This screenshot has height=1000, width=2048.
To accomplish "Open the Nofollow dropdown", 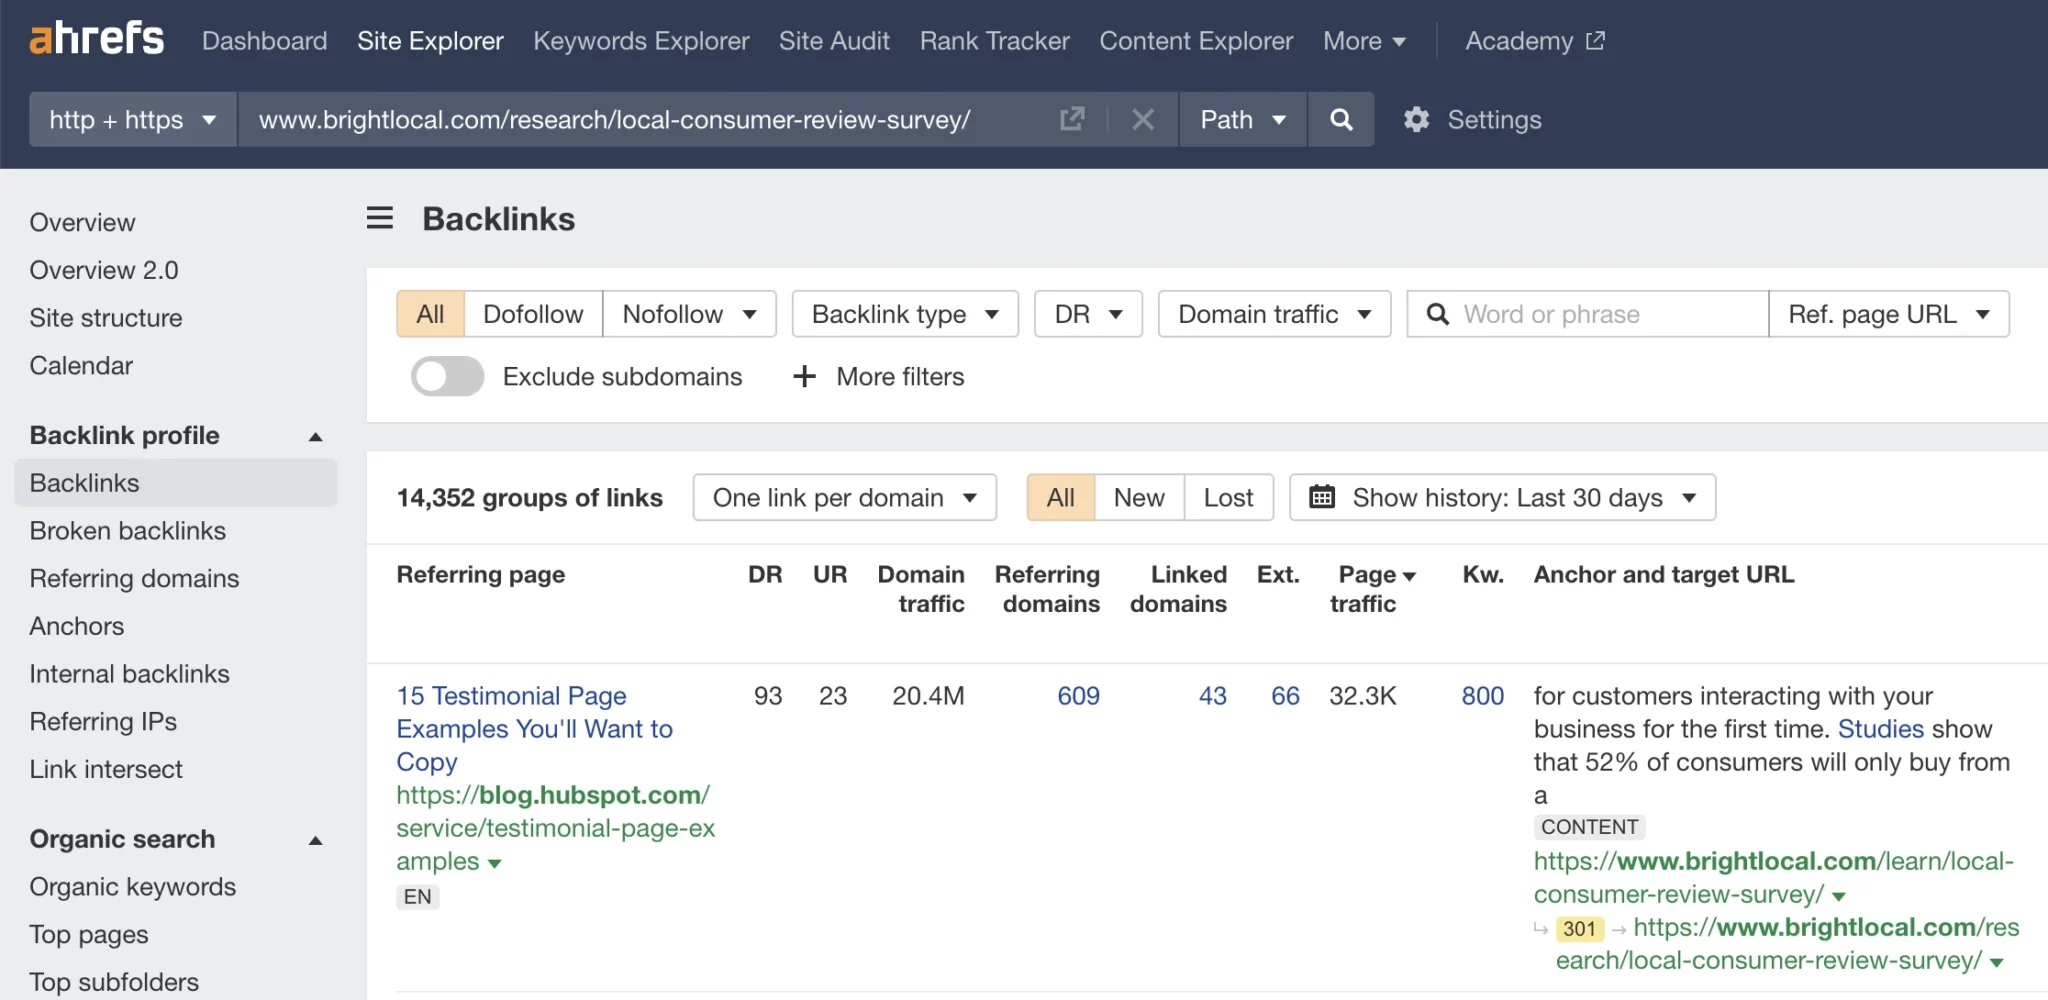I will tap(689, 314).
